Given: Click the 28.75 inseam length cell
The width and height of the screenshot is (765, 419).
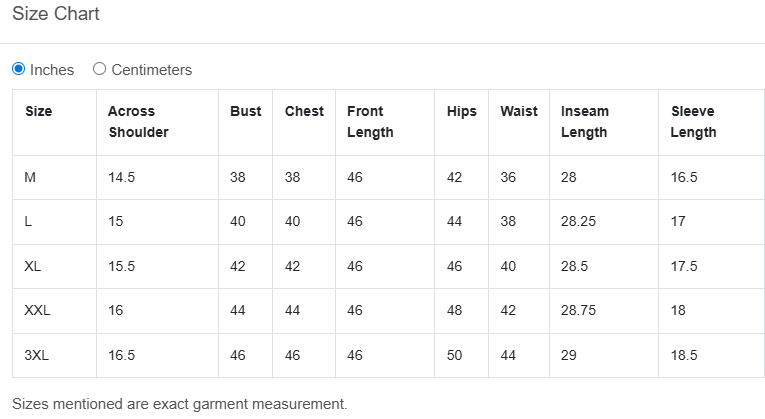Looking at the screenshot, I should [x=578, y=310].
